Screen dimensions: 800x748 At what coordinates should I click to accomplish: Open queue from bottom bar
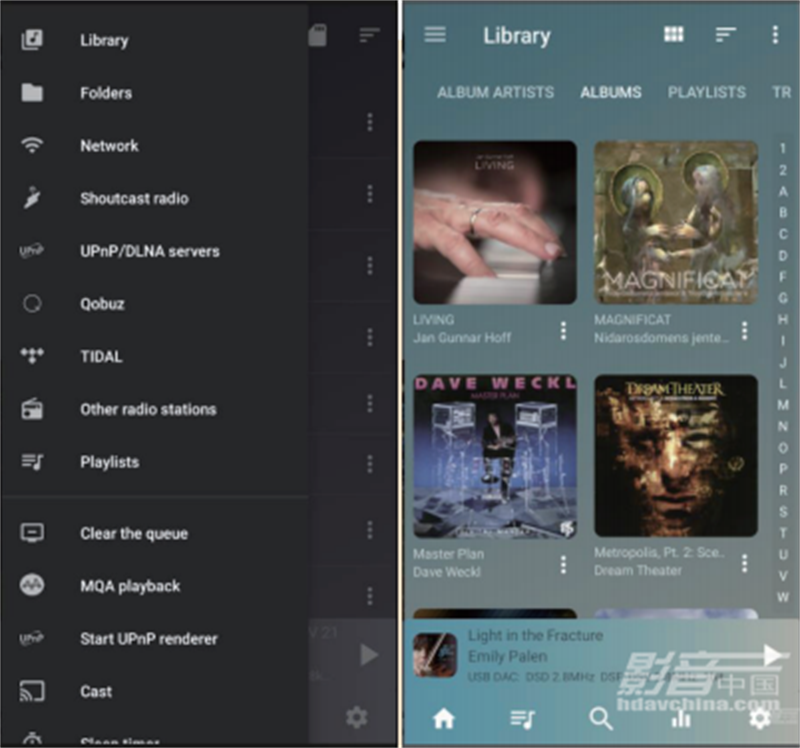(x=522, y=718)
